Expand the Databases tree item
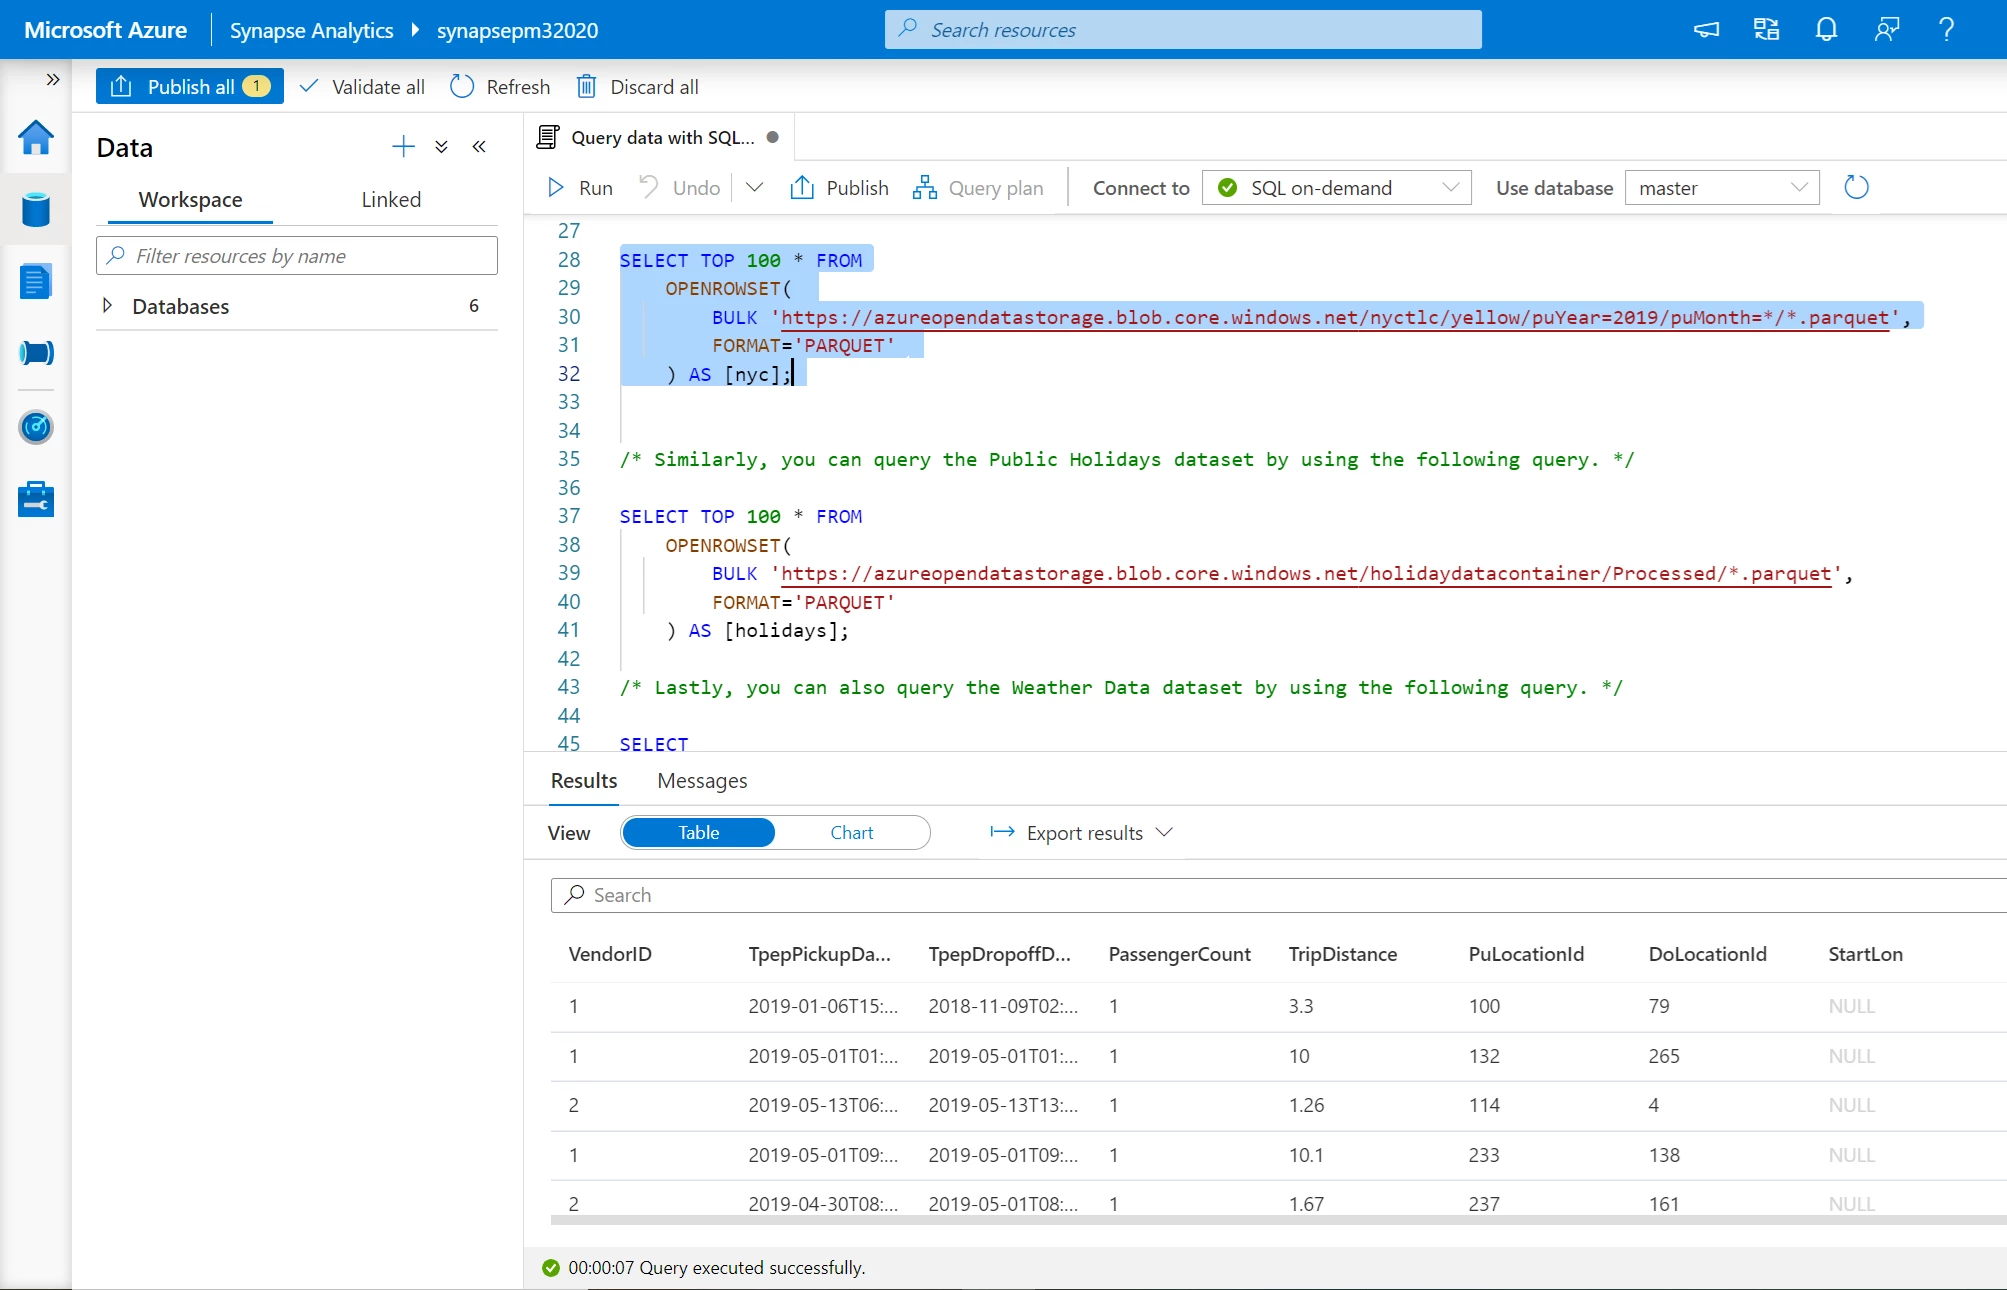Viewport: 2007px width, 1290px height. (x=110, y=306)
